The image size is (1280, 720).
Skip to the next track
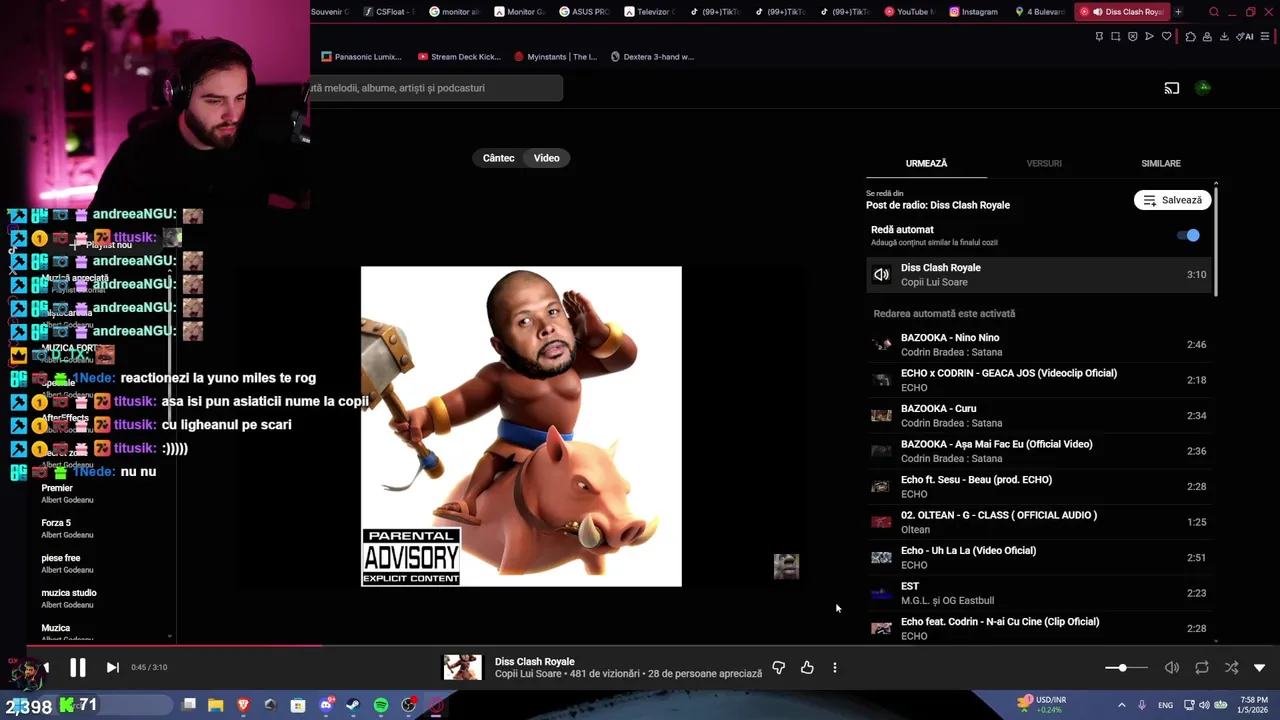pyautogui.click(x=112, y=668)
